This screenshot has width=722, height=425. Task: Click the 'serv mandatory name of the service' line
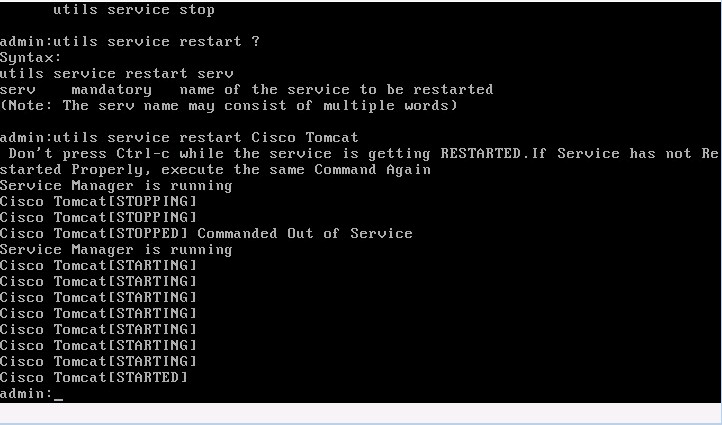pos(246,89)
